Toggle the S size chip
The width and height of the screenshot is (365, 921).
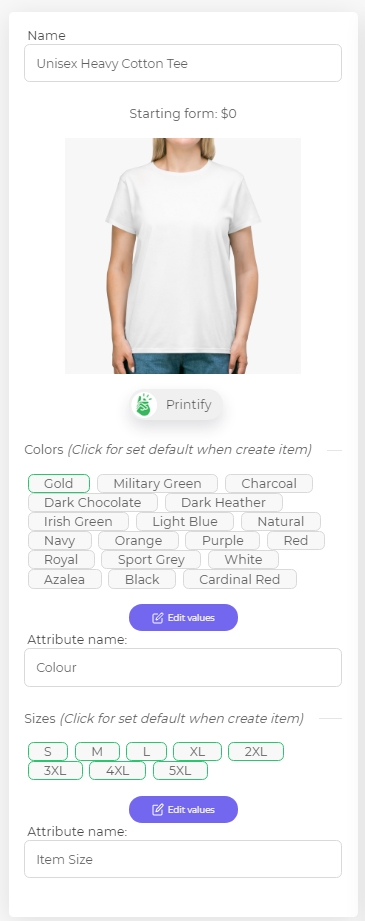click(x=48, y=751)
